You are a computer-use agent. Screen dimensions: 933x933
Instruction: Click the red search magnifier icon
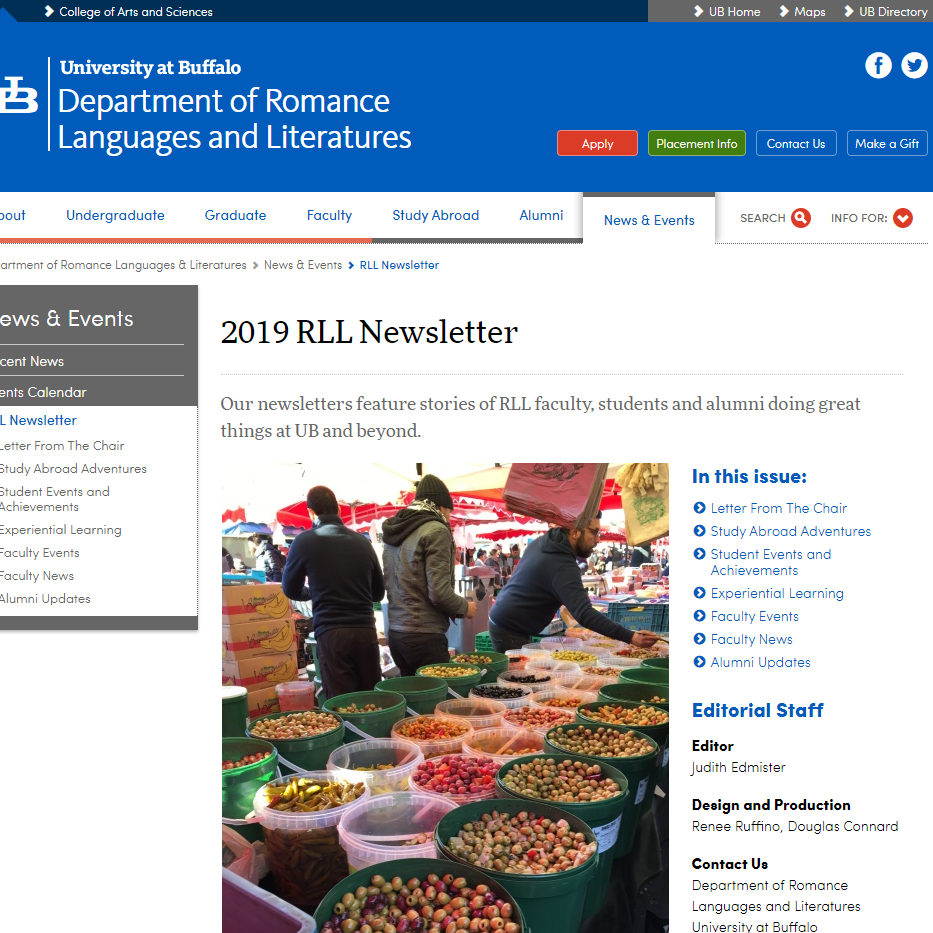click(801, 218)
